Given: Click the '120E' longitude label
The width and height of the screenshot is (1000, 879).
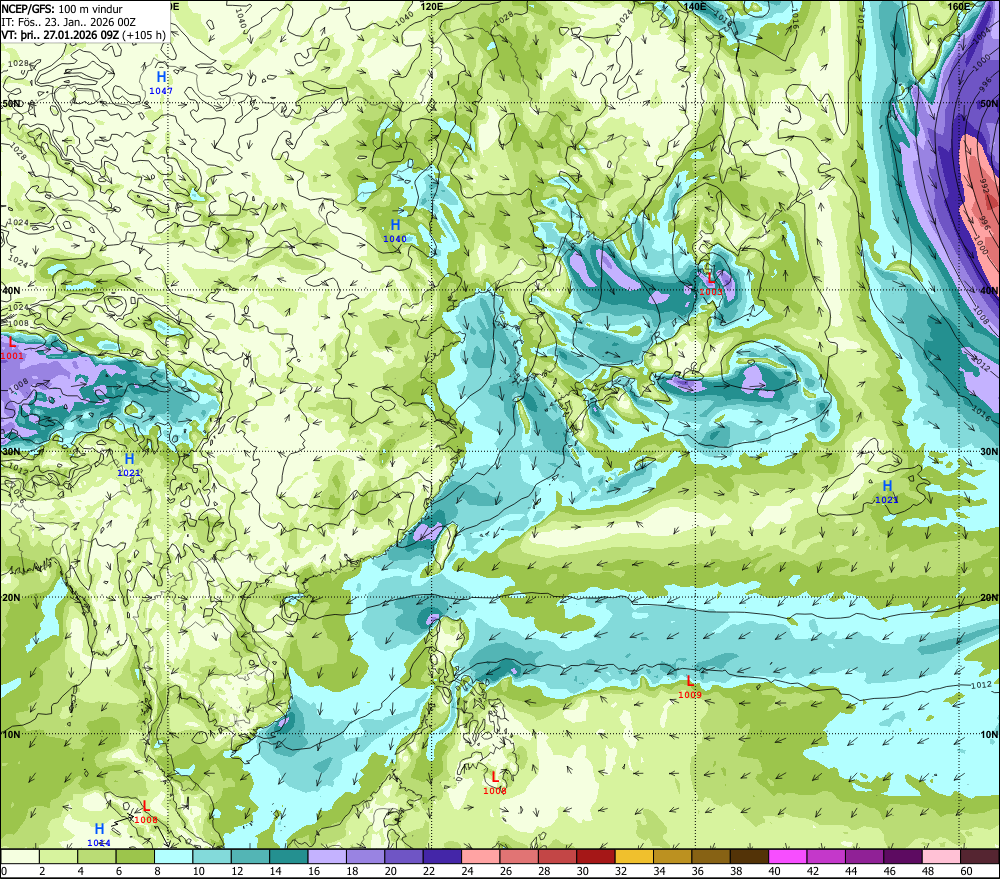Looking at the screenshot, I should tap(432, 6).
